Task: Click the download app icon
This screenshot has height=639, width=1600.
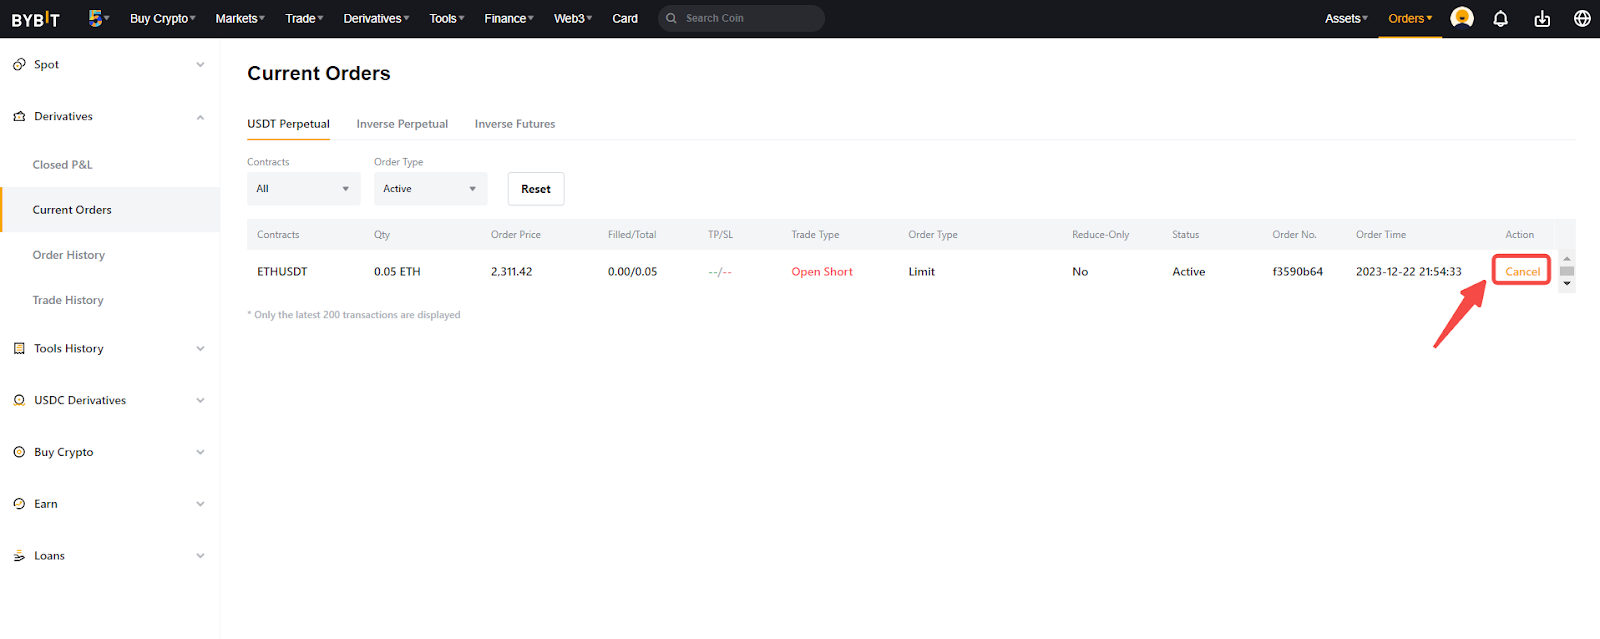Action: 1542,18
